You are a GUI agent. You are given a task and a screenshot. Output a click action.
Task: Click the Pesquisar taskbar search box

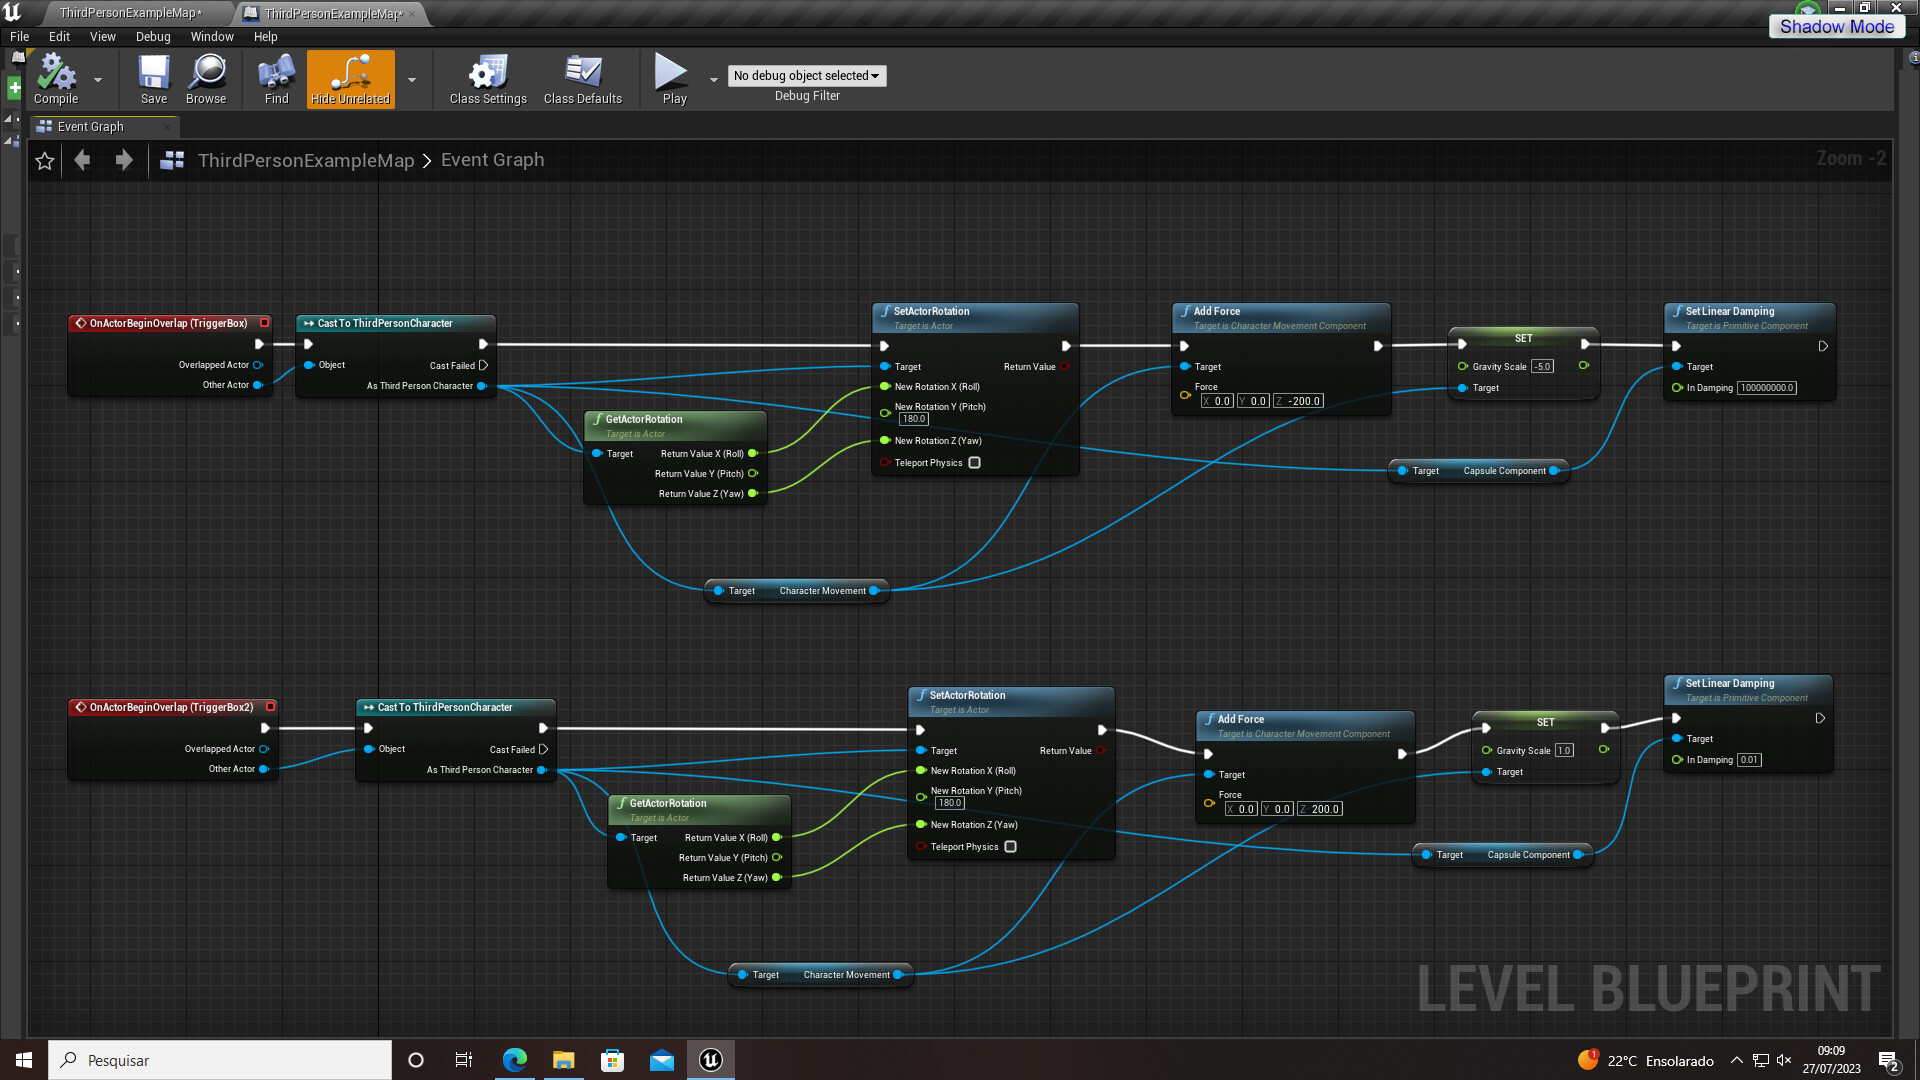(x=220, y=1060)
